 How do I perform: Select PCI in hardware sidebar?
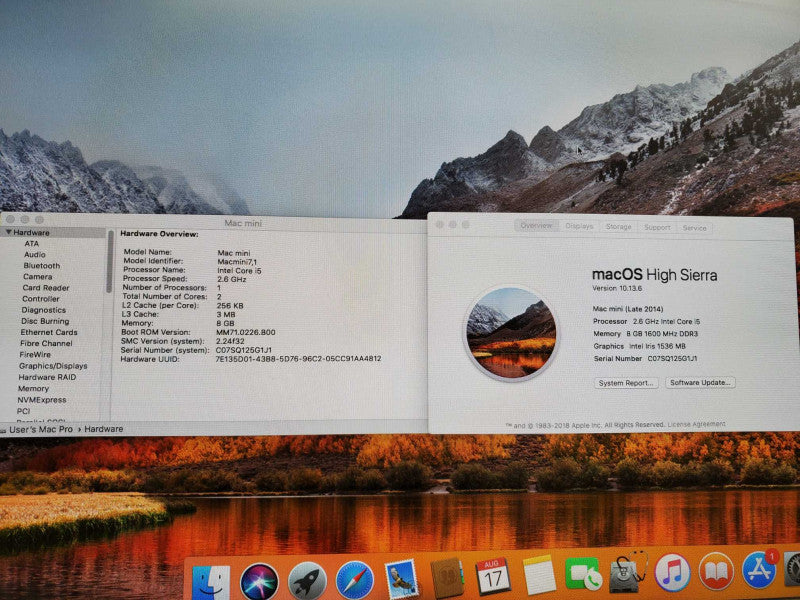(23, 411)
